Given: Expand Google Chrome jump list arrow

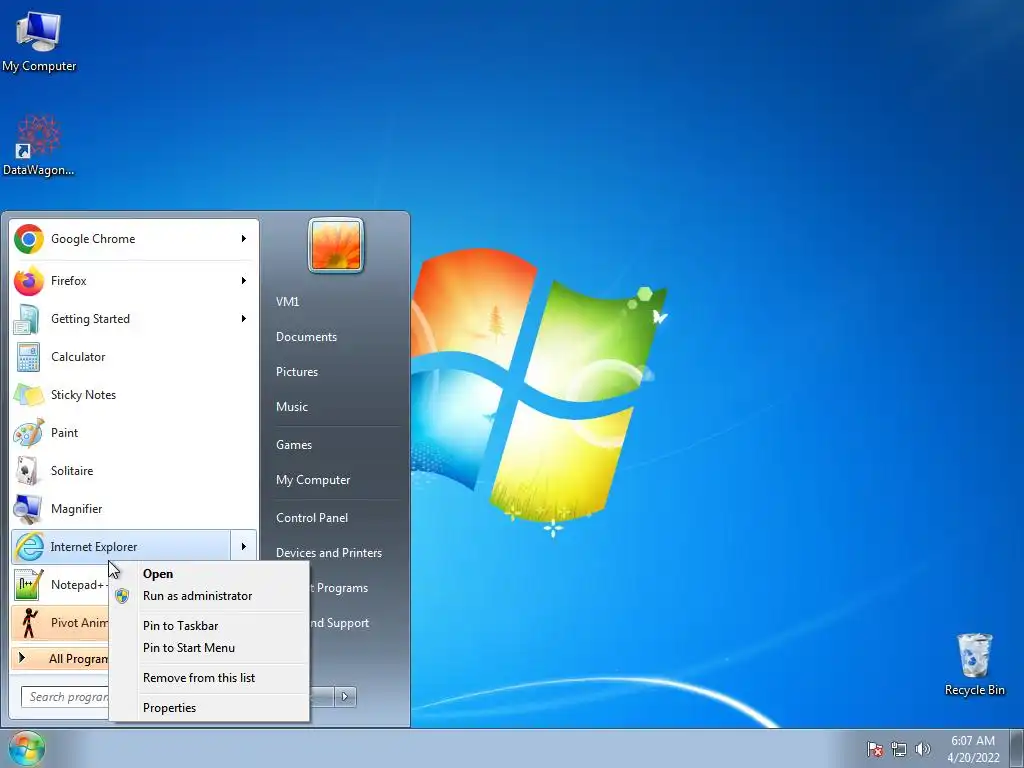Looking at the screenshot, I should (x=244, y=239).
